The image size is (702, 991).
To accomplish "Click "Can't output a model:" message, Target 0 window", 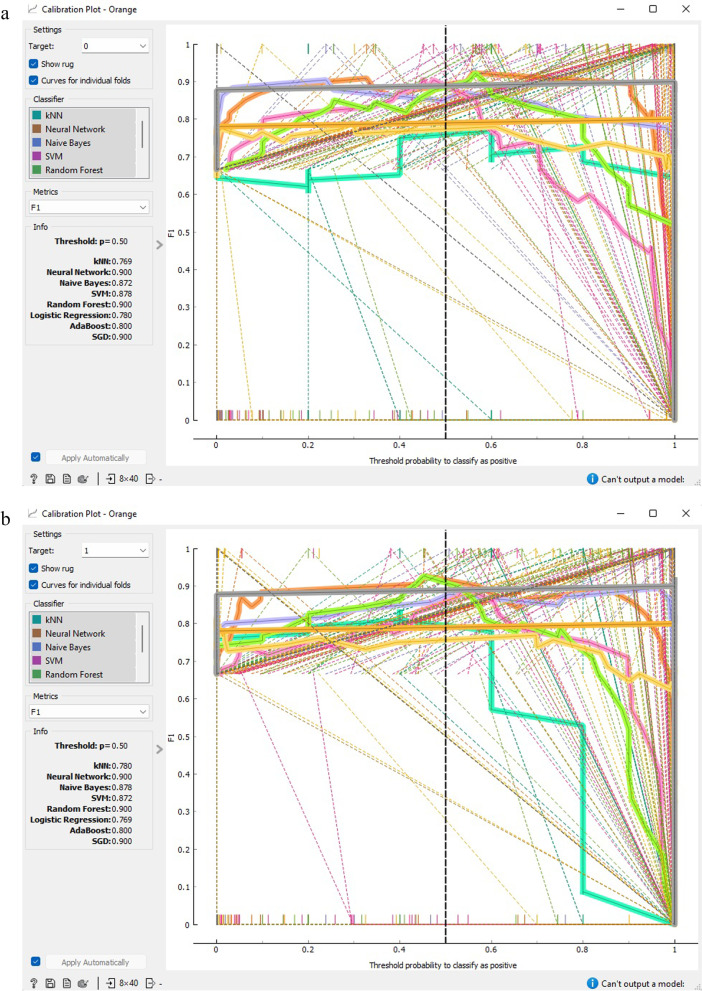I will pyautogui.click(x=643, y=480).
